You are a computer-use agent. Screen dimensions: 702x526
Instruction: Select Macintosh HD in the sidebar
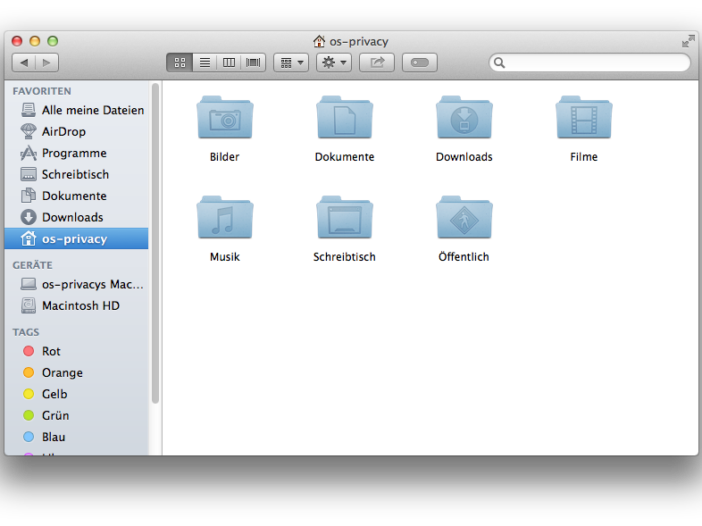(77, 306)
